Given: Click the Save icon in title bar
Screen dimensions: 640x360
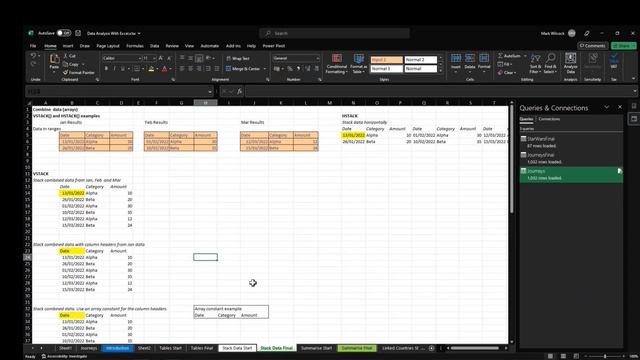Looking at the screenshot, I should tap(78, 33).
